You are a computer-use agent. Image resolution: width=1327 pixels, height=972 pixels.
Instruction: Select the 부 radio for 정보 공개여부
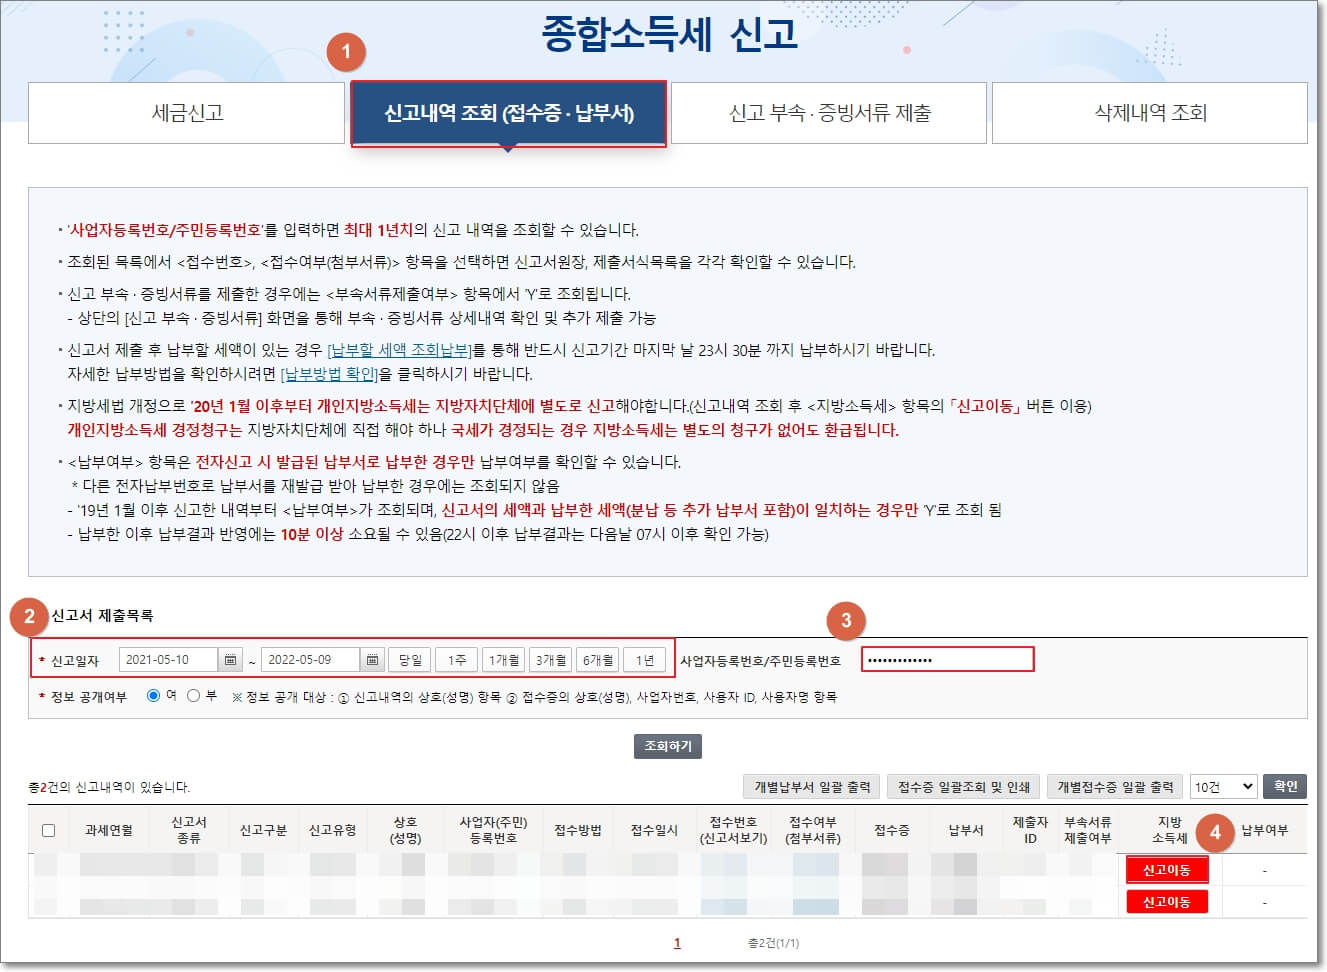[193, 696]
